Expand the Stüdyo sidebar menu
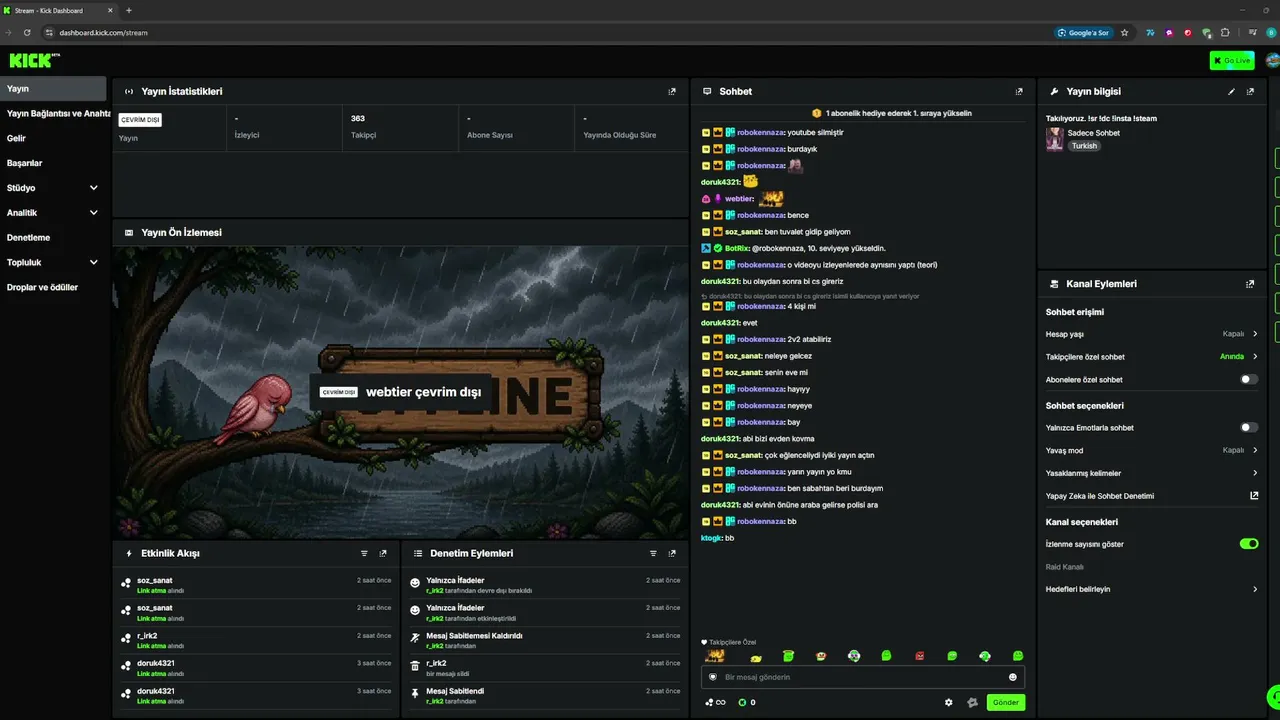1280x720 pixels. tap(53, 188)
